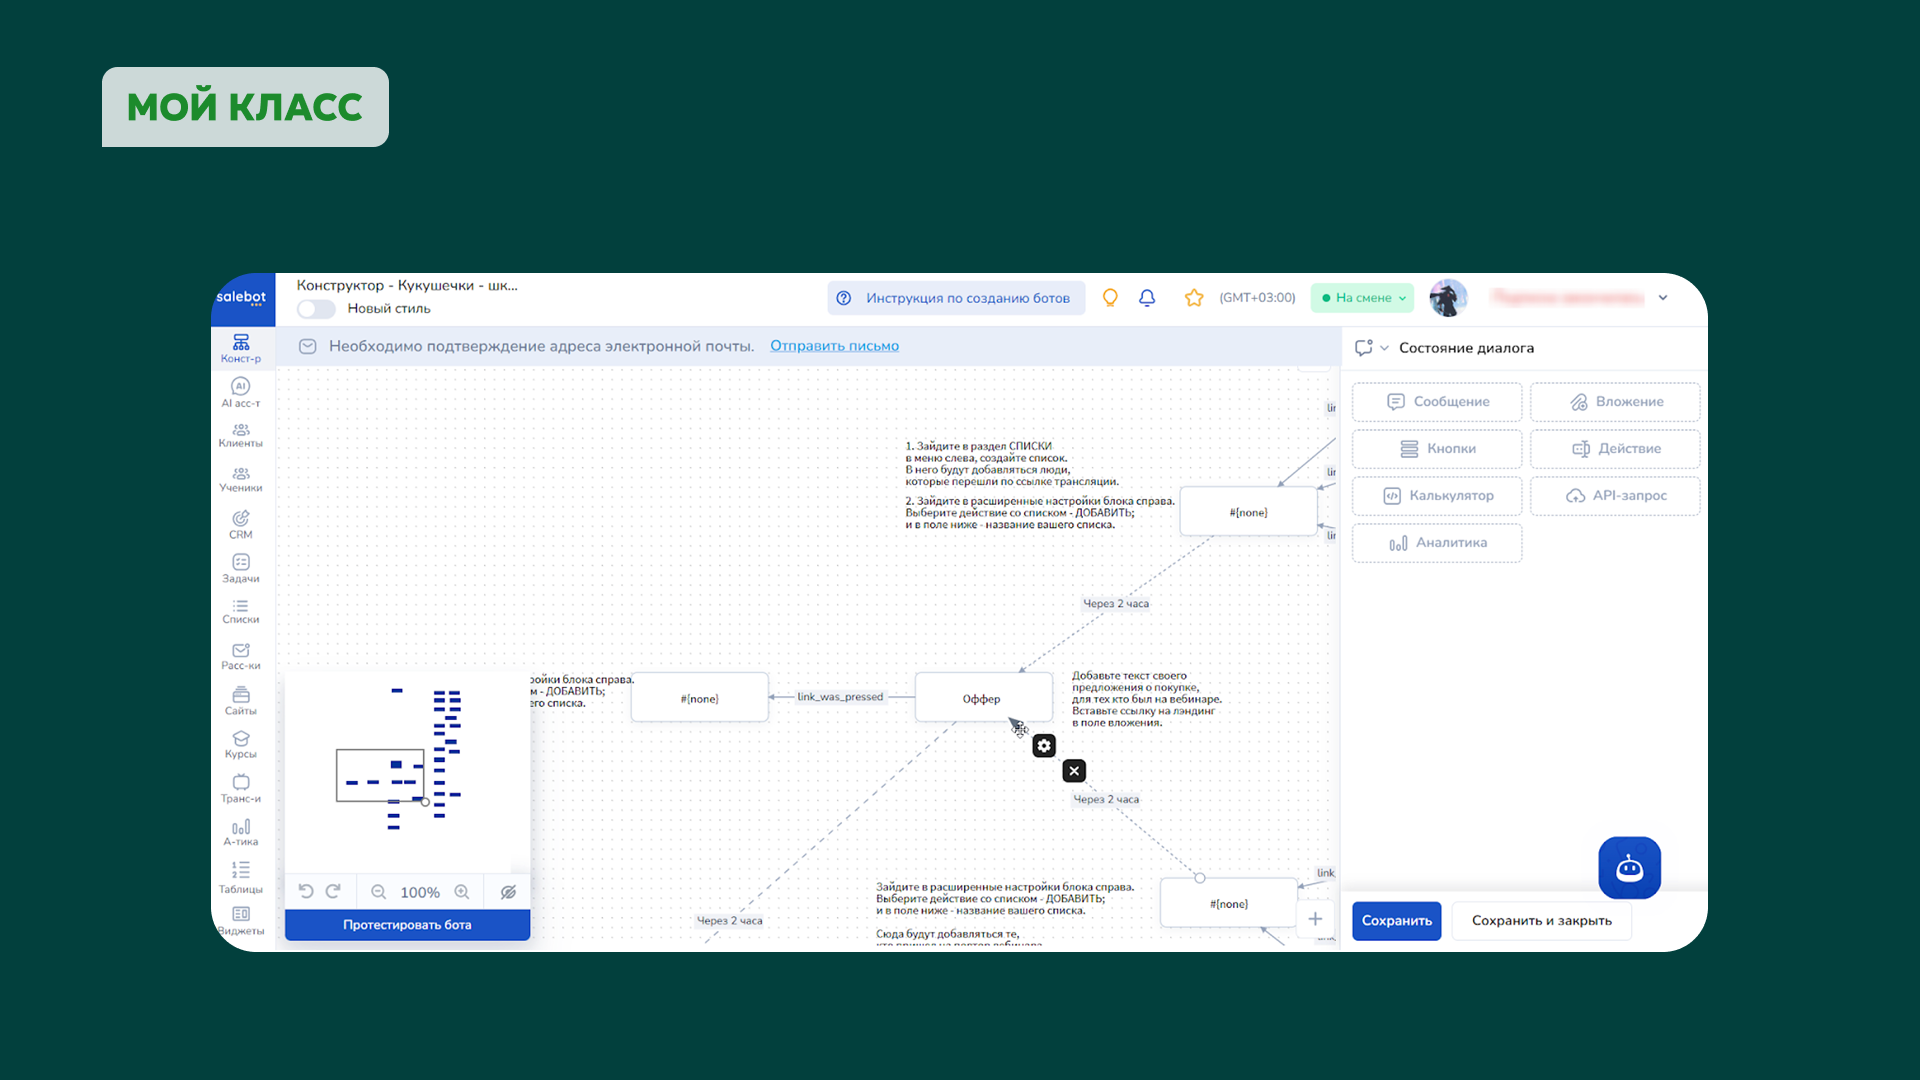Toggle the На смене status
Screen dimensions: 1920x1080
tap(1362, 297)
